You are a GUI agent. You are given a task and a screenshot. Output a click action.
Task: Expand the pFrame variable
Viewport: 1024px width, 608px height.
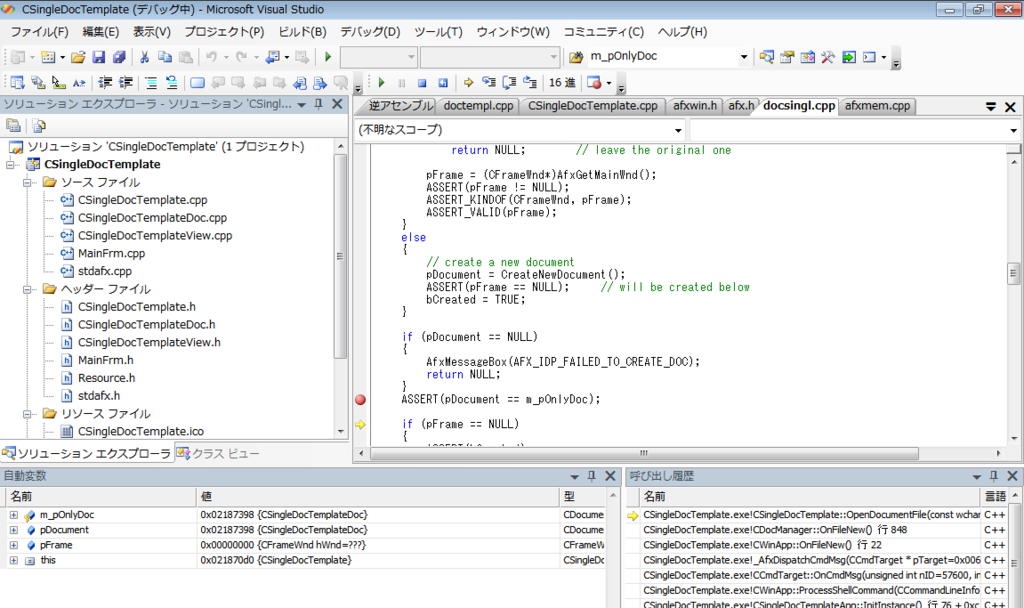(14, 545)
